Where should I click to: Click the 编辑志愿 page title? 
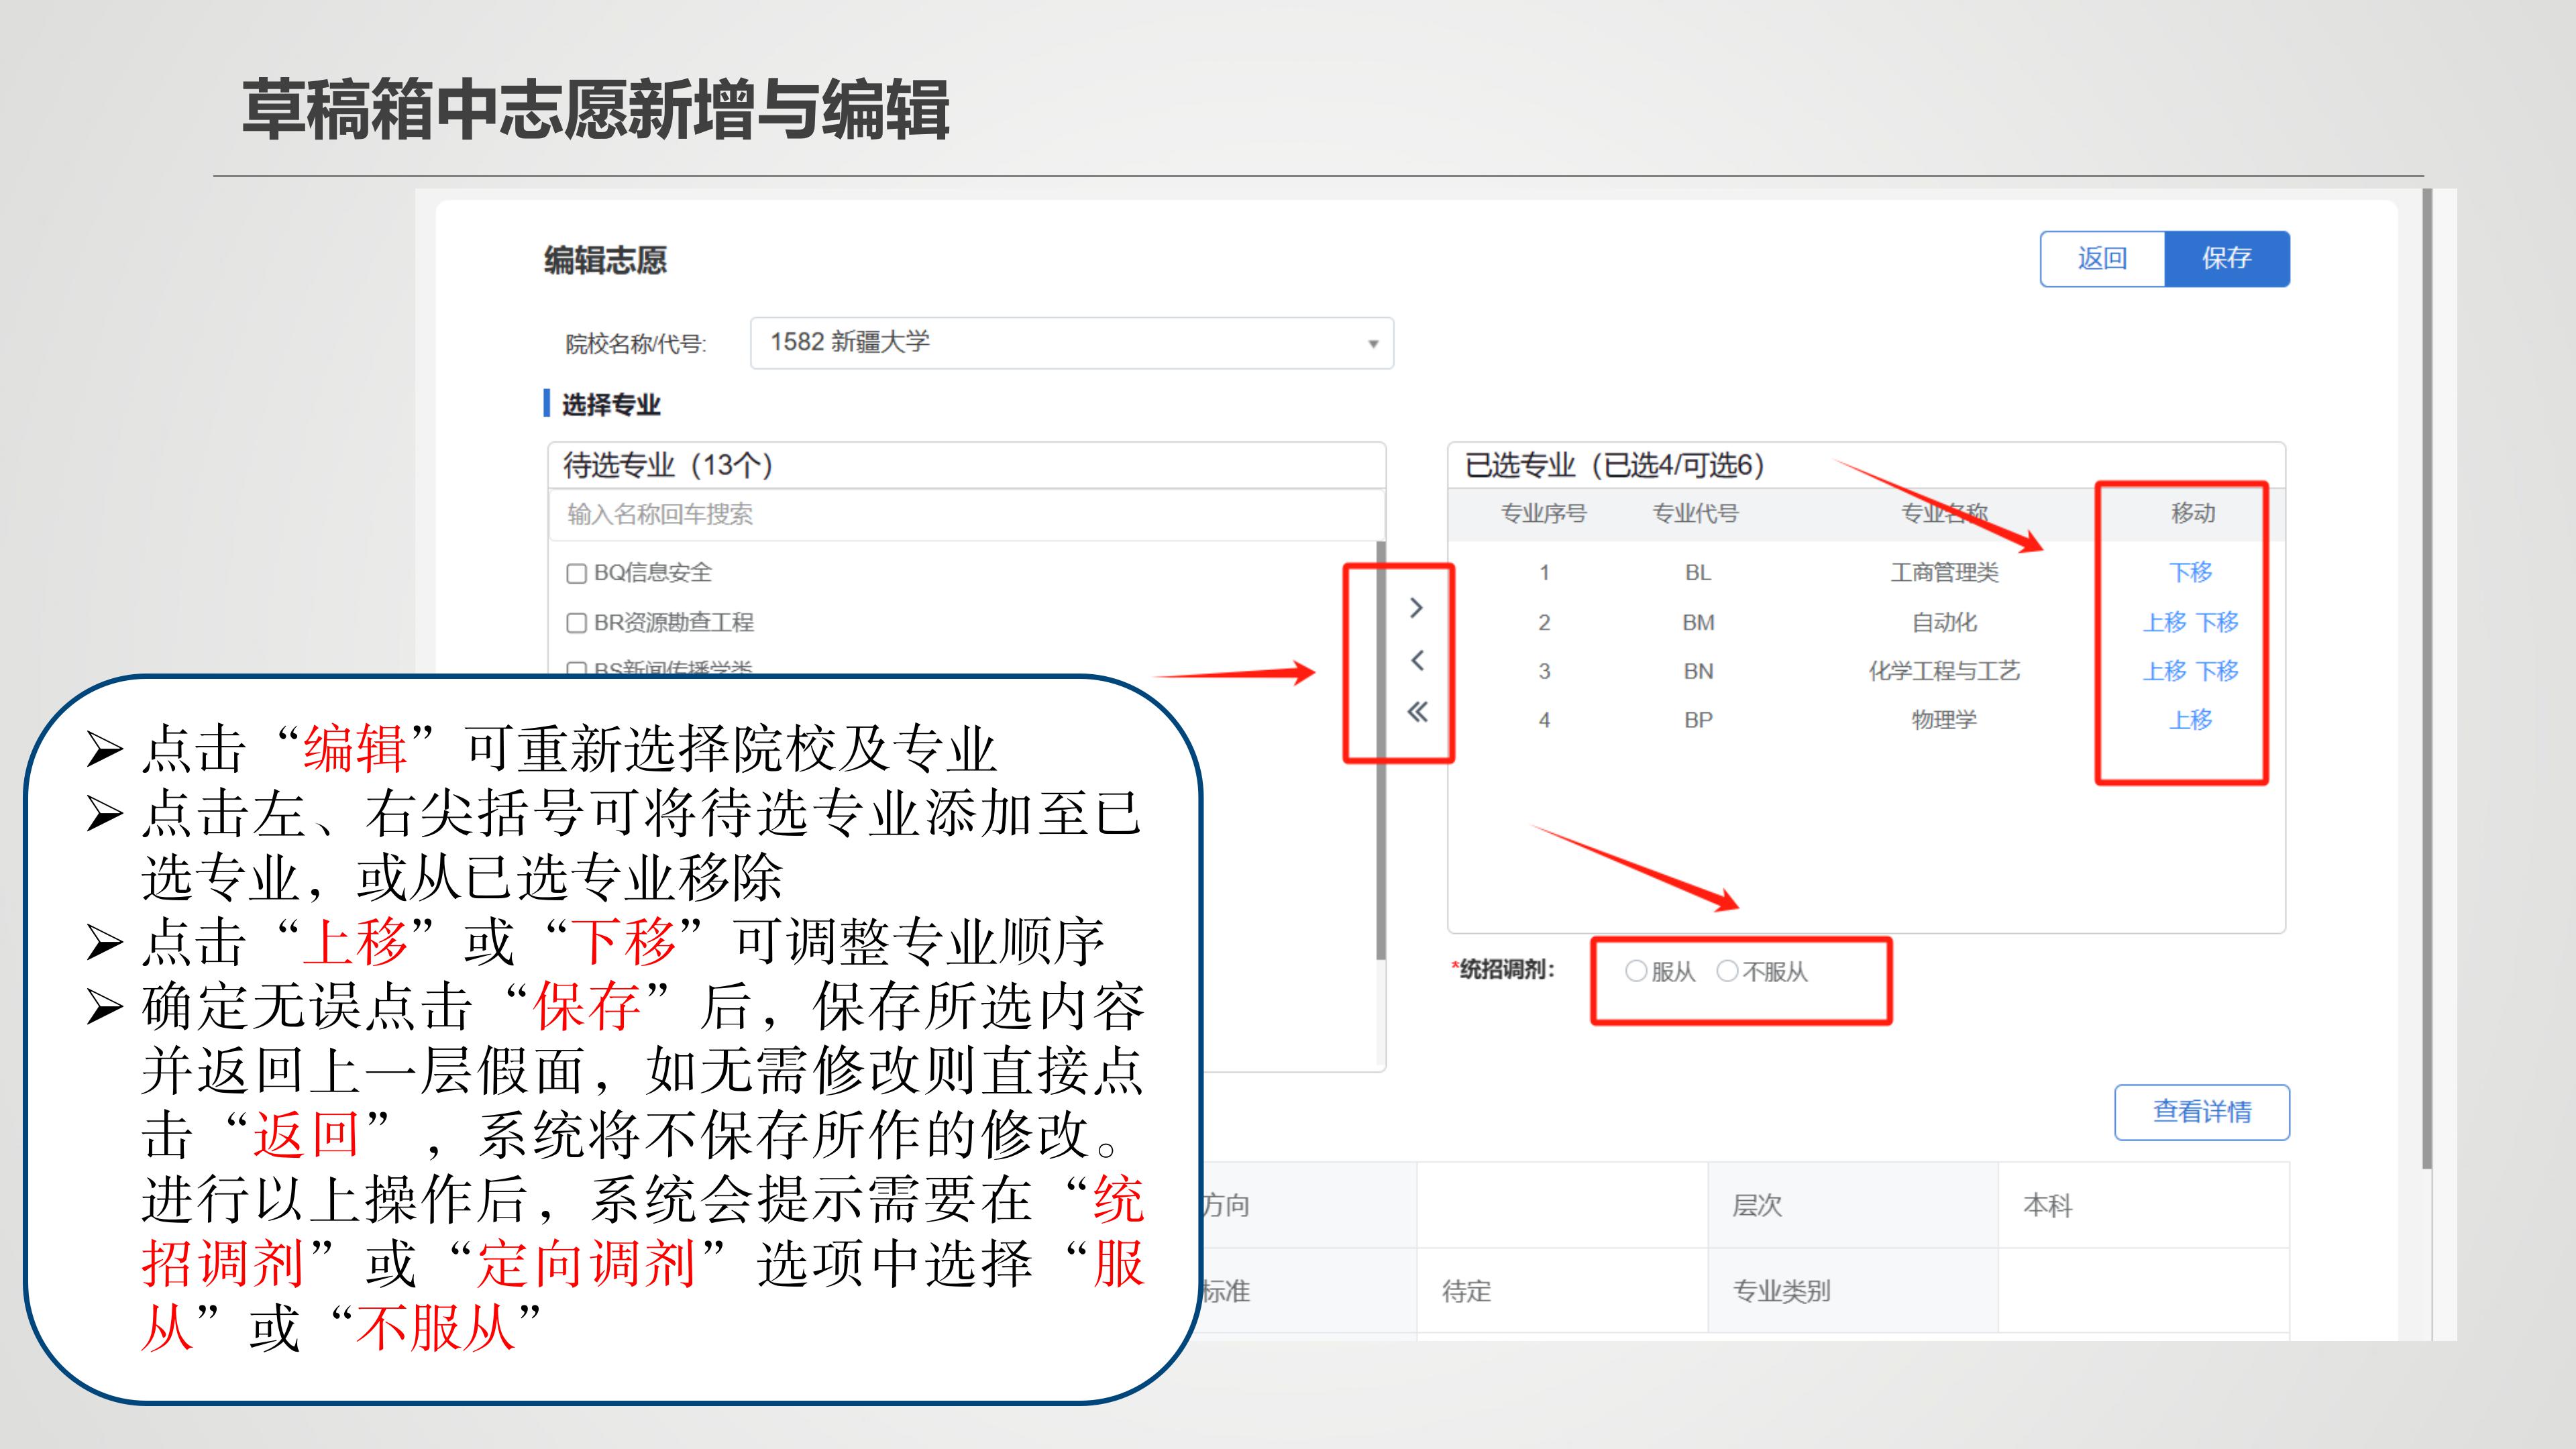click(605, 261)
